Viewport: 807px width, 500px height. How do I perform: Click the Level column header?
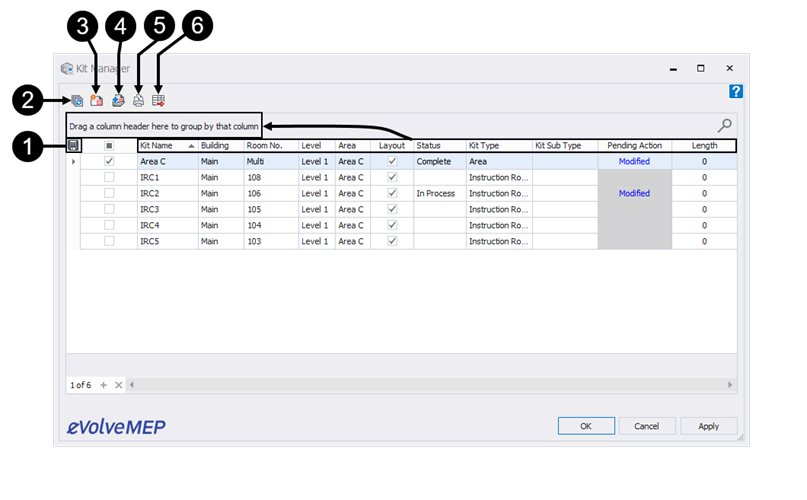click(x=317, y=146)
